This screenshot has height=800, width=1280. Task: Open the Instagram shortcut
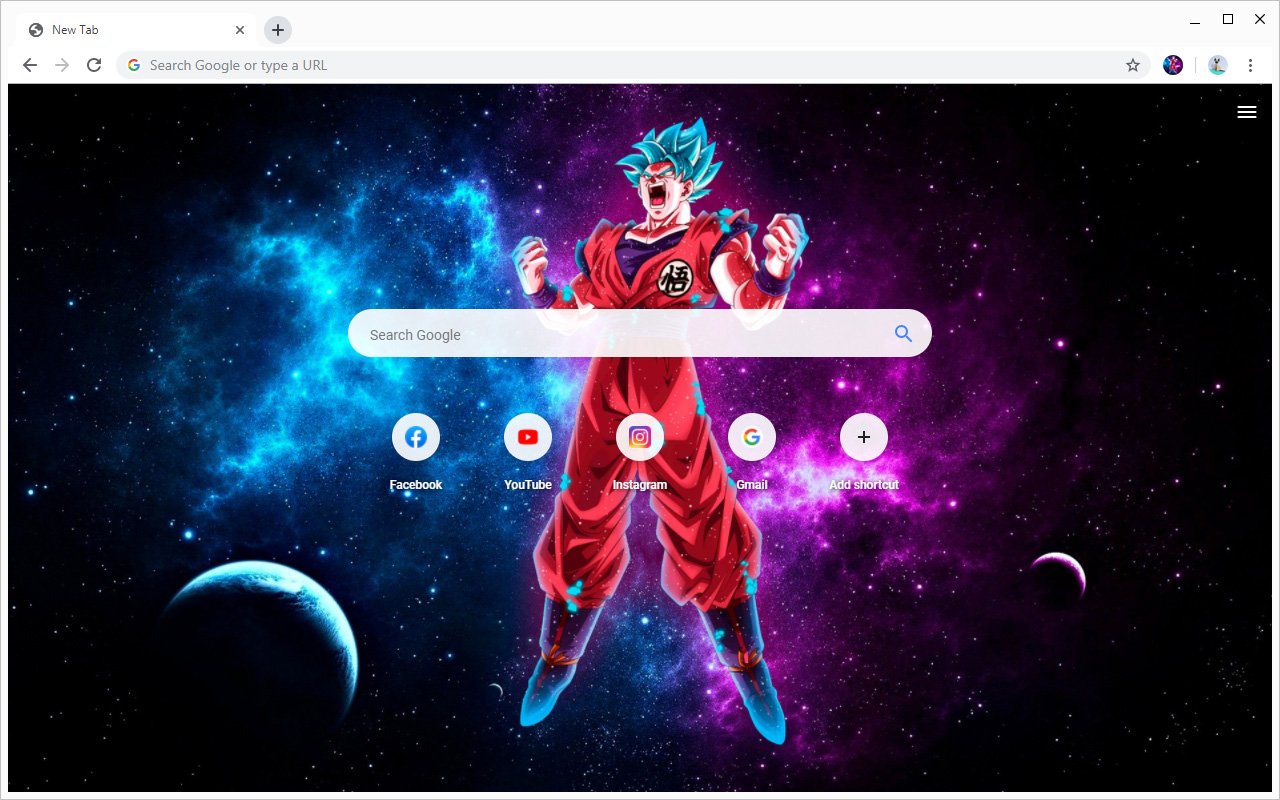[640, 437]
